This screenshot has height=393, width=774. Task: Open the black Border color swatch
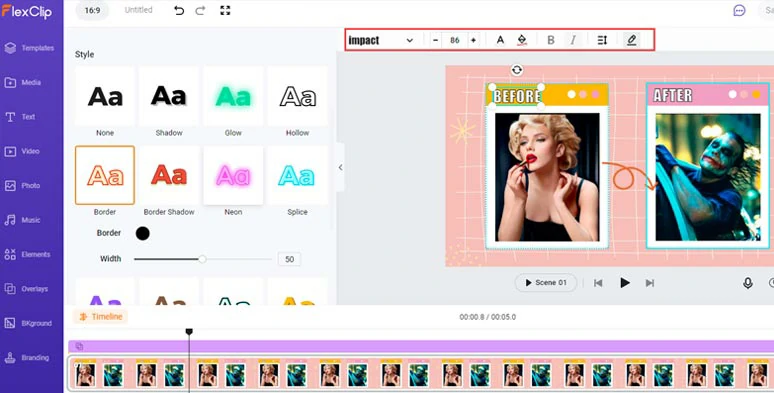click(143, 233)
